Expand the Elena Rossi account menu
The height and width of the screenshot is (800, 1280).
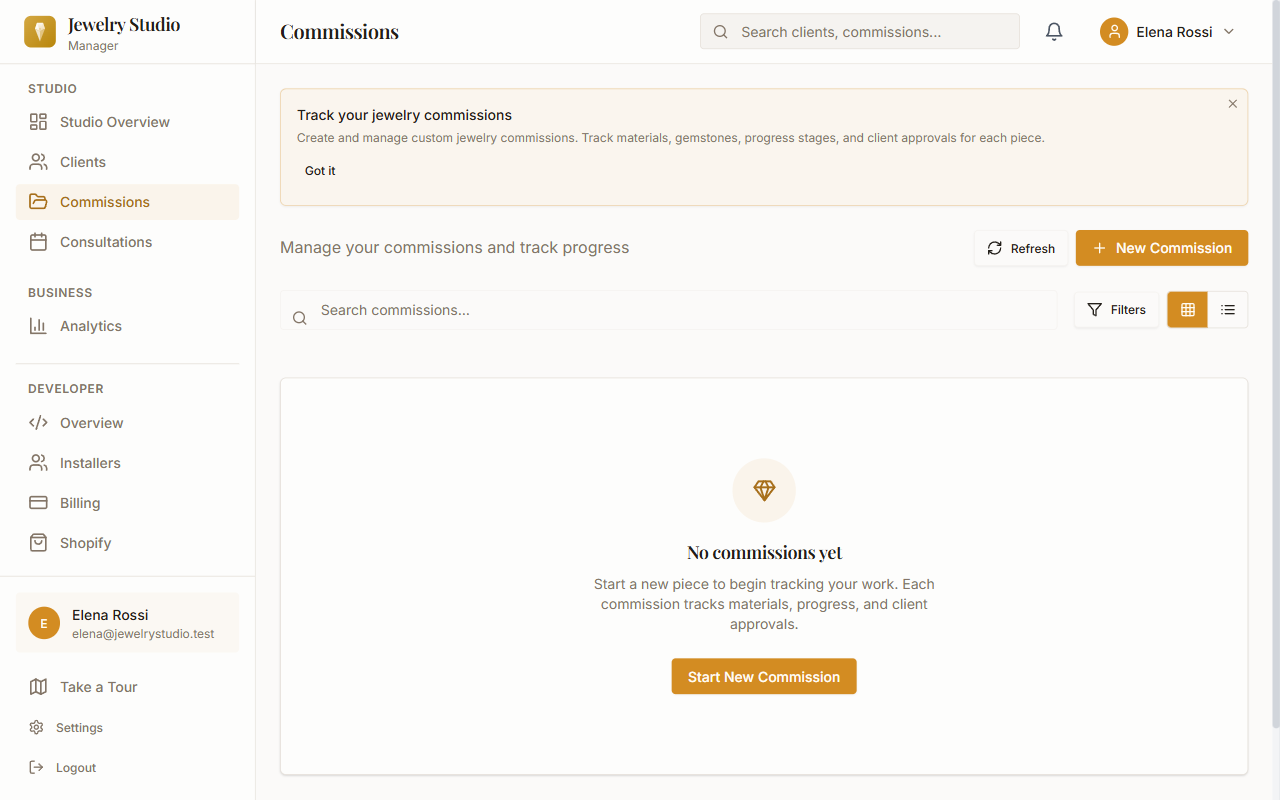pyautogui.click(x=1168, y=31)
